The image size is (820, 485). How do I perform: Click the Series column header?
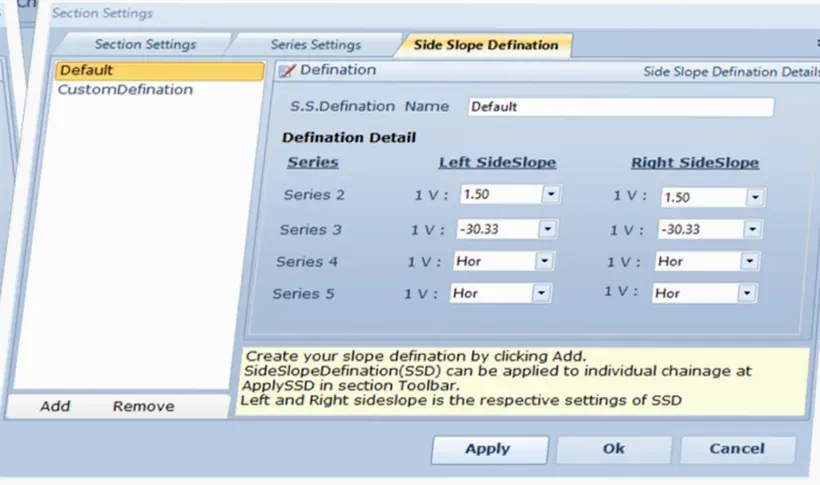click(x=313, y=162)
